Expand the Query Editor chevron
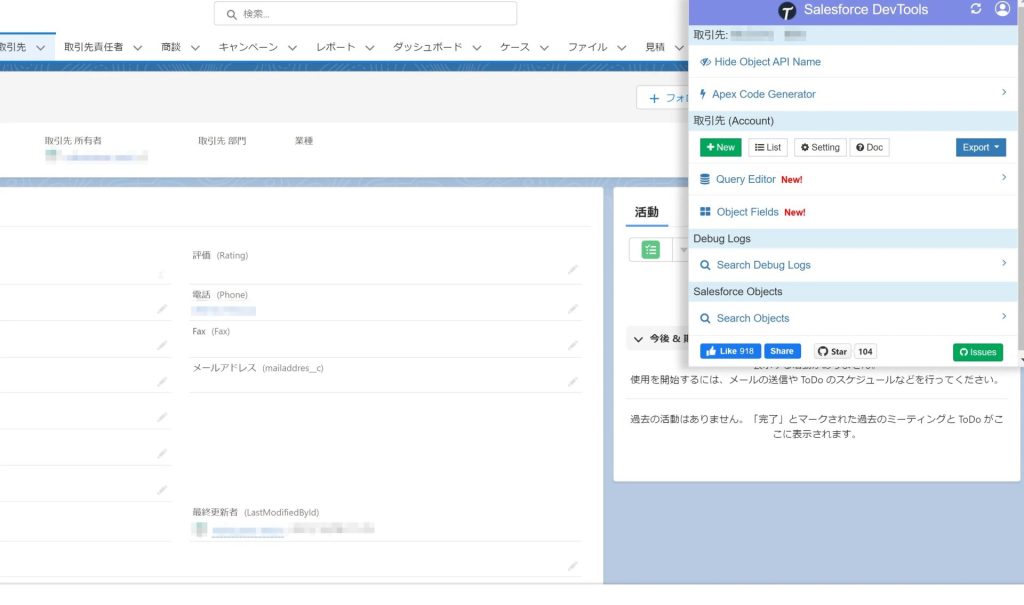 click(x=1004, y=177)
